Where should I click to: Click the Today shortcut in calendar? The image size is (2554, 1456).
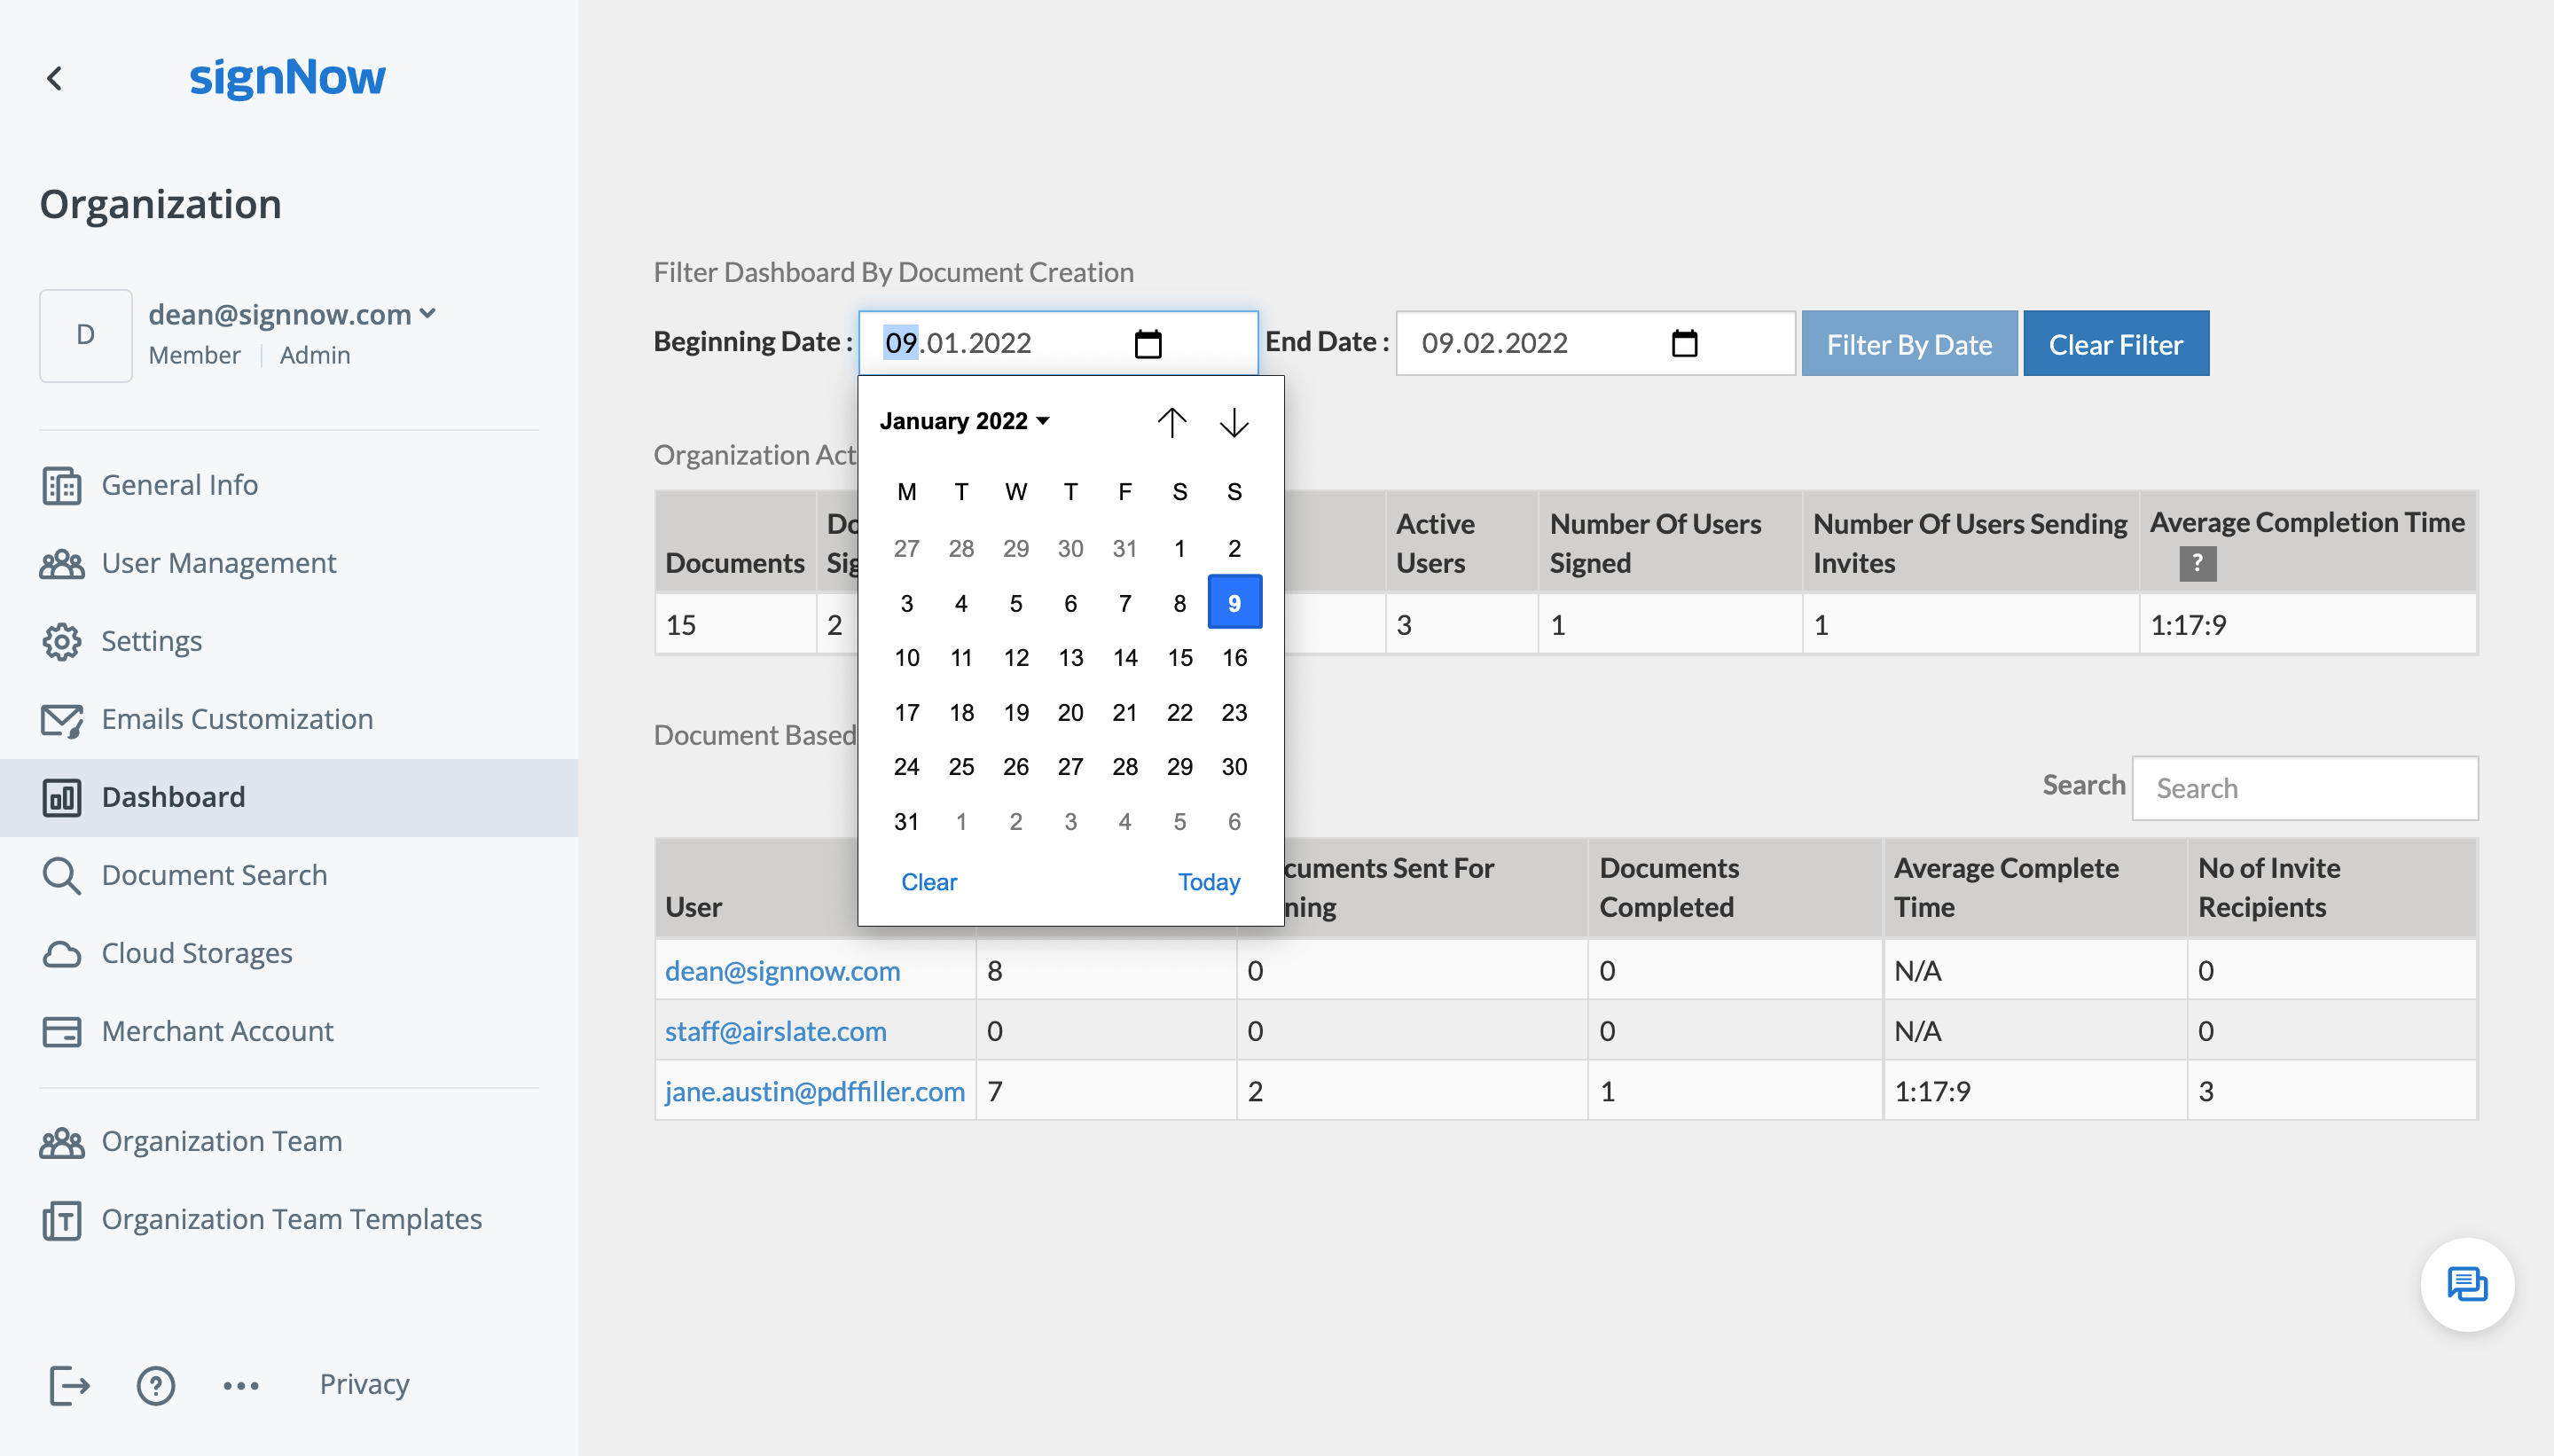[1210, 881]
